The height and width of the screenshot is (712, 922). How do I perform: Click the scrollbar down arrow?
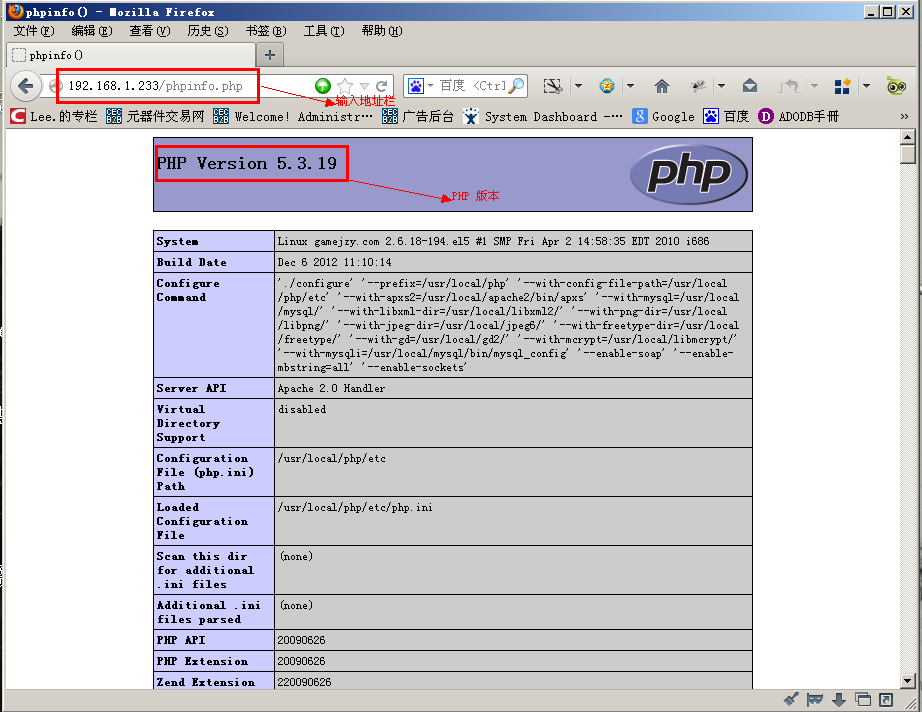(907, 681)
